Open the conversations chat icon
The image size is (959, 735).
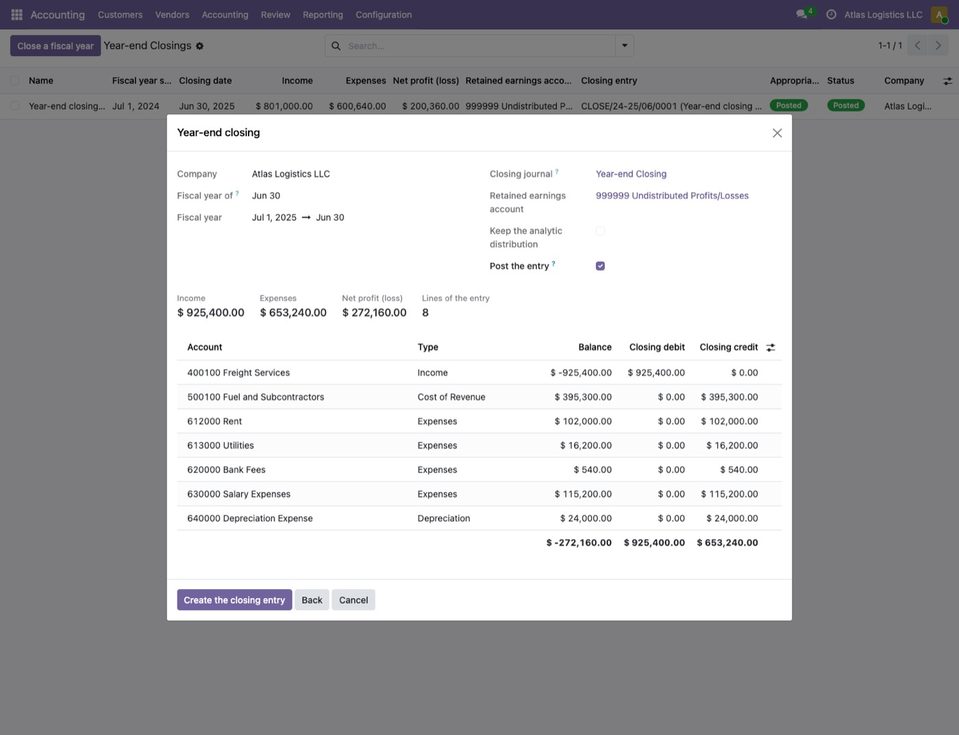point(801,14)
